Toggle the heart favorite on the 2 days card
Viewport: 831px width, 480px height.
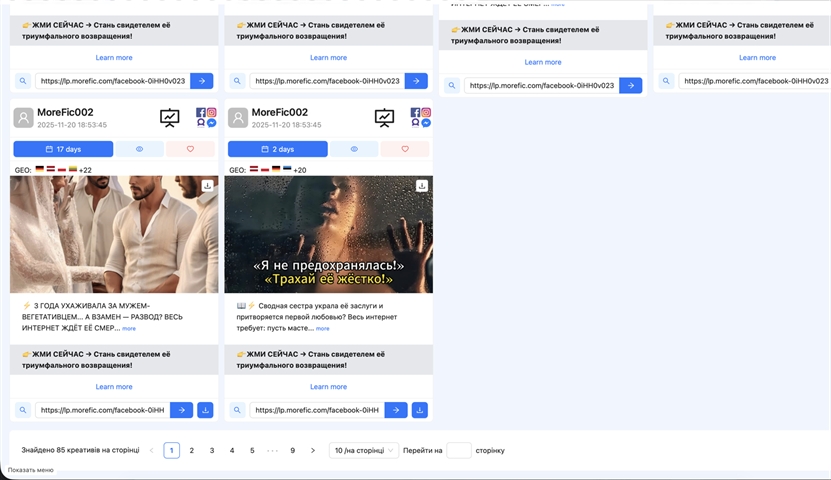pyautogui.click(x=405, y=149)
